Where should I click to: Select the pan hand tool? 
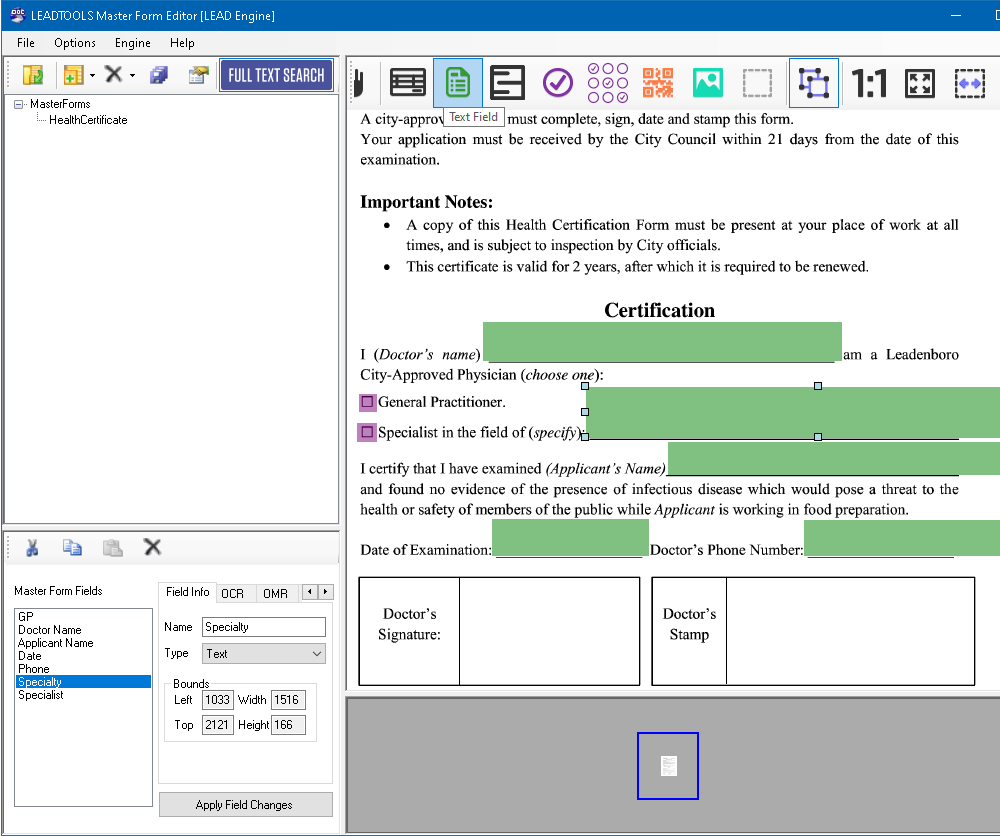[359, 83]
